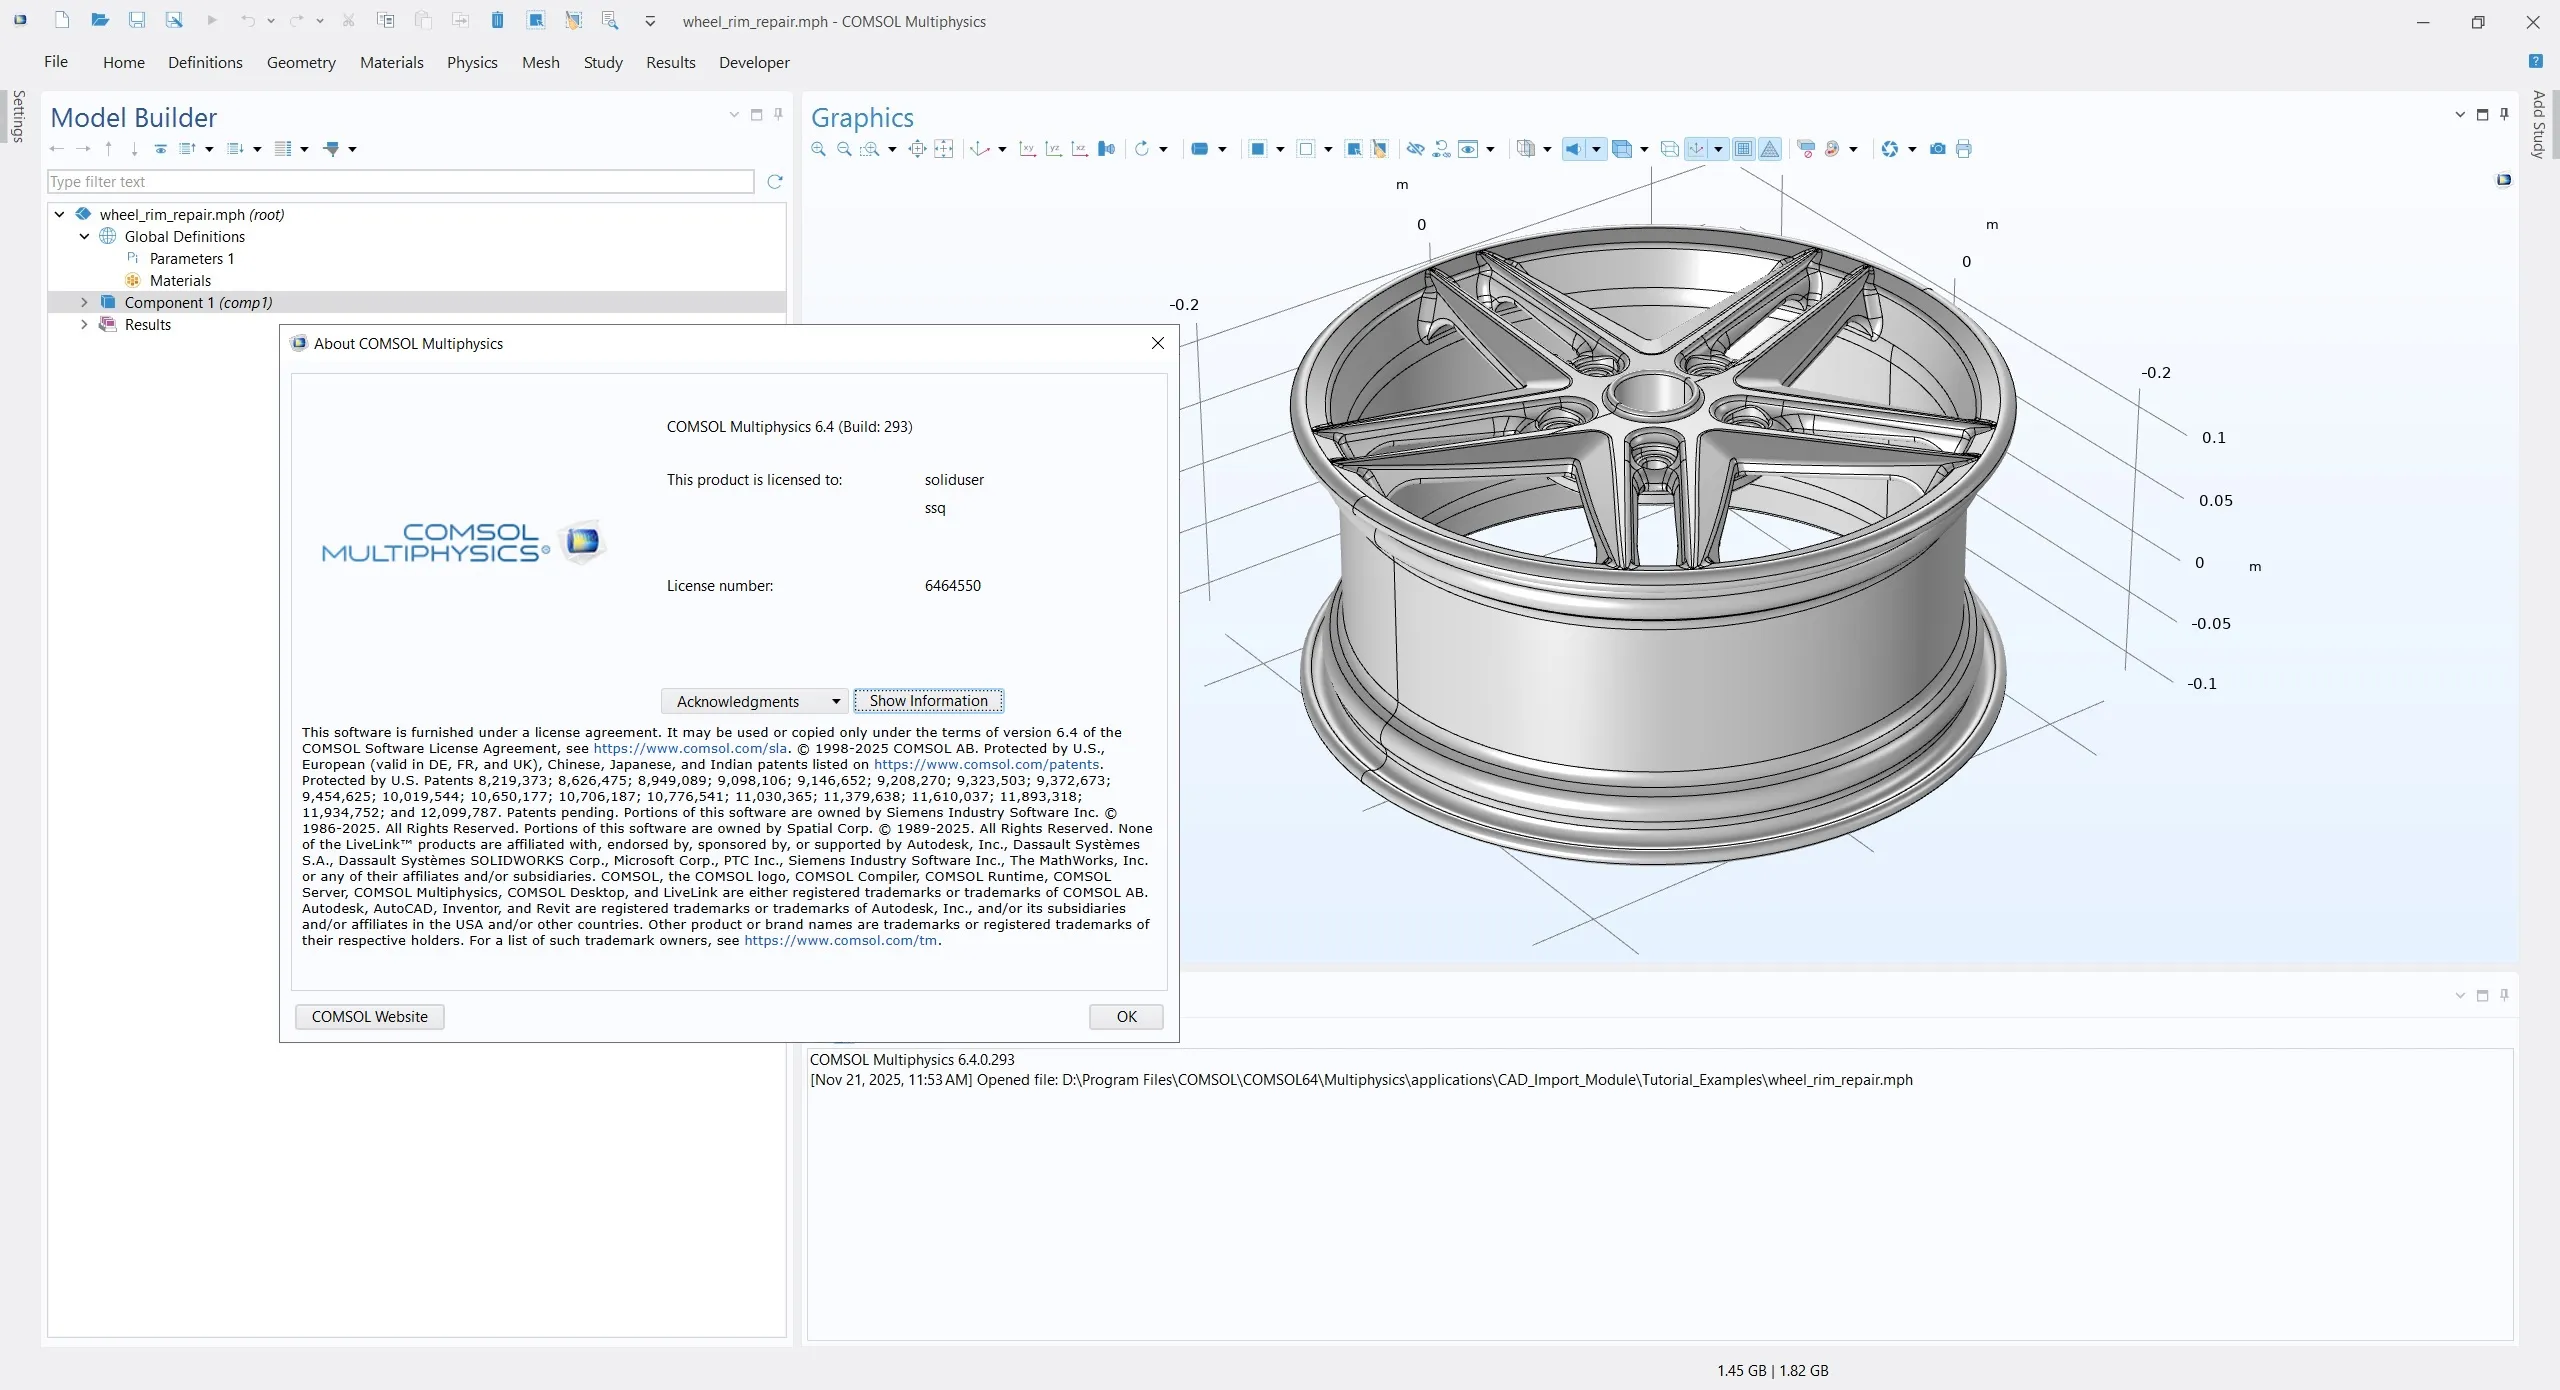Viewport: 2560px width, 1390px height.
Task: Open the Acknowledgments dropdown
Action: coord(754,701)
